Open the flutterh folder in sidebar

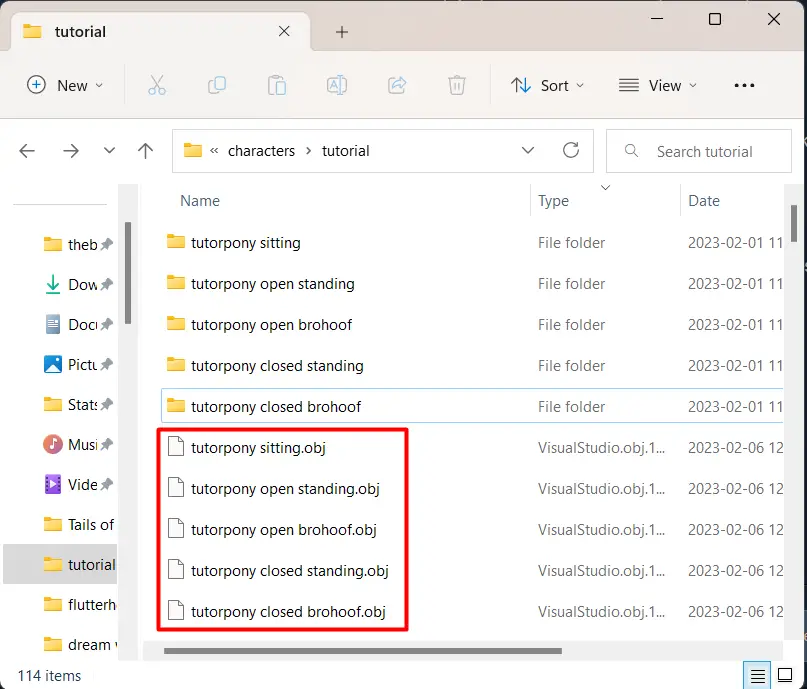[78, 605]
